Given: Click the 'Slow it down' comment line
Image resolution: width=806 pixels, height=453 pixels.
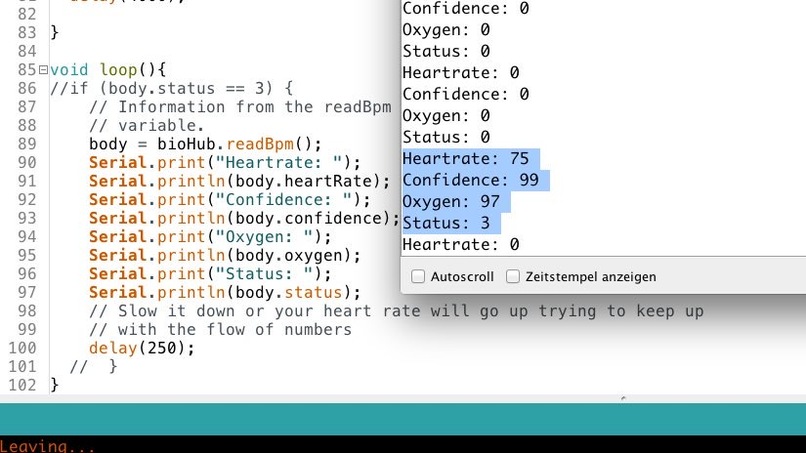Looking at the screenshot, I should (396, 311).
